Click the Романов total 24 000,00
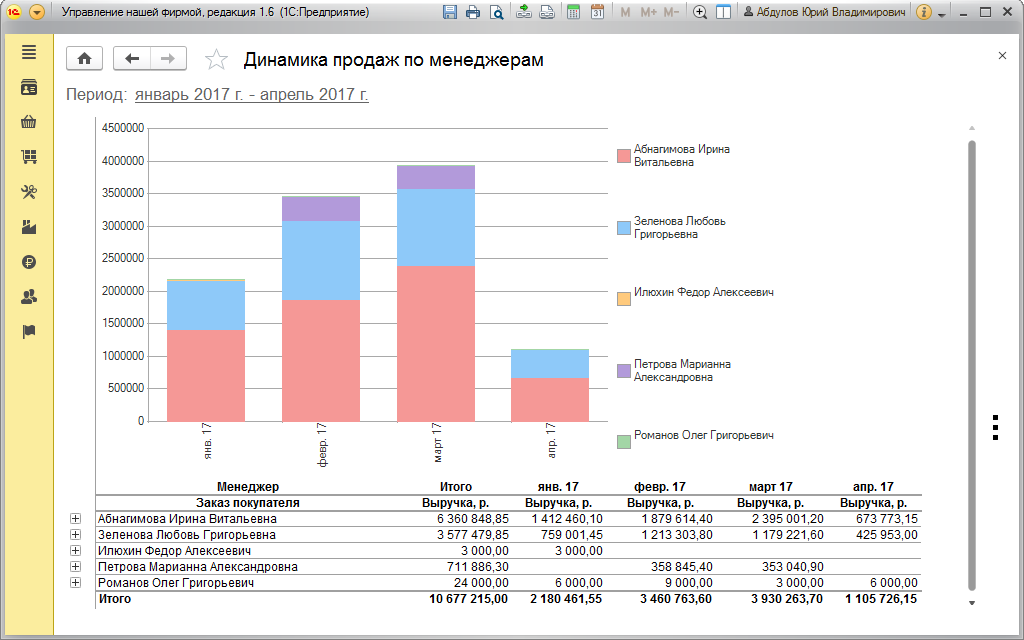The width and height of the screenshot is (1024, 640). 481,583
